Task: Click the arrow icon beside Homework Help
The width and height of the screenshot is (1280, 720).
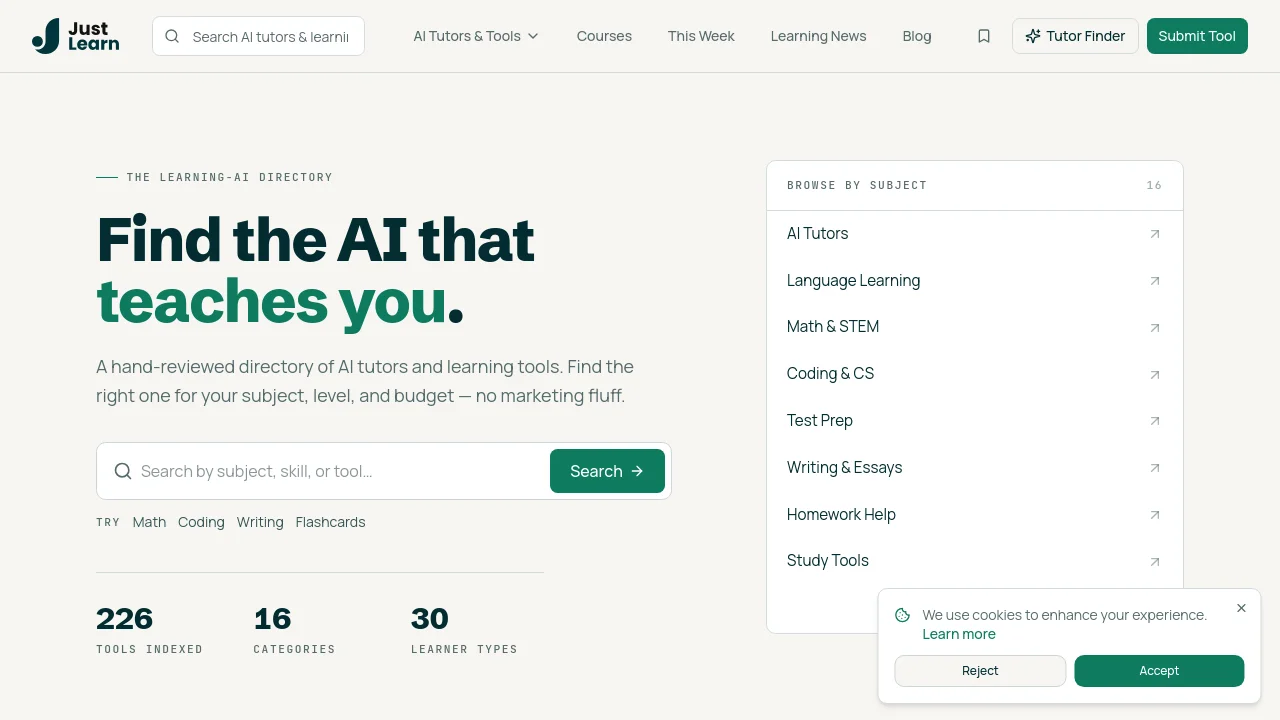Action: point(1155,515)
